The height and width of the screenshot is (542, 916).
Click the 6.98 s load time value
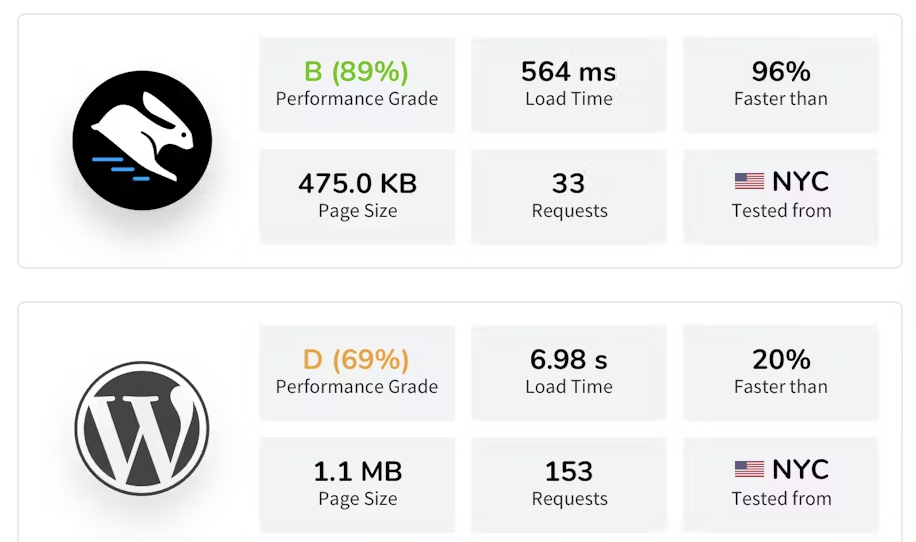[x=568, y=360]
